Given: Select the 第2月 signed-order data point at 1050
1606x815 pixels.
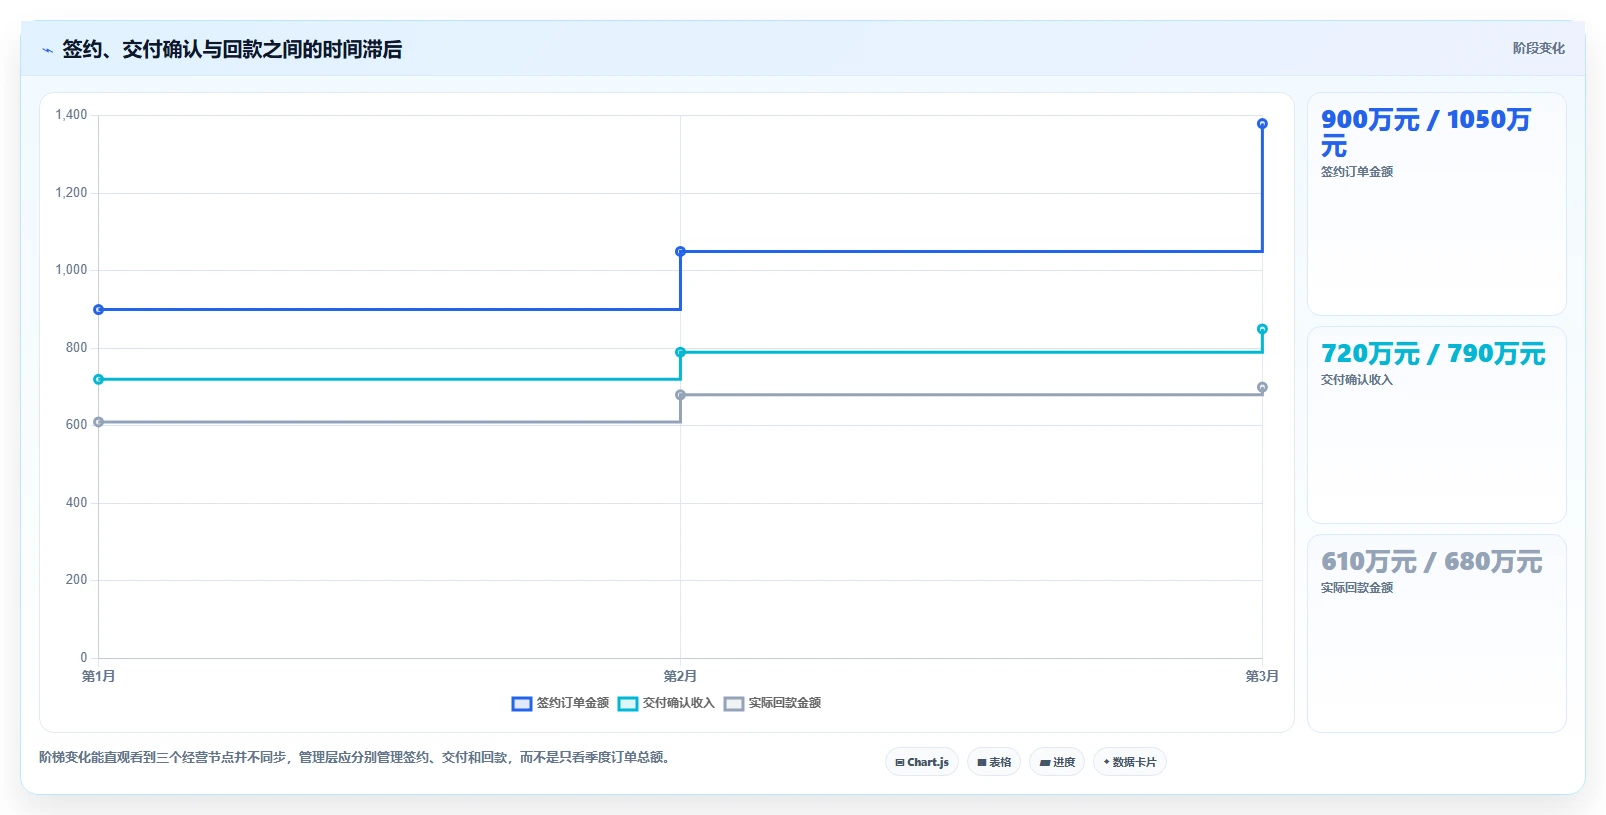Looking at the screenshot, I should point(680,252).
